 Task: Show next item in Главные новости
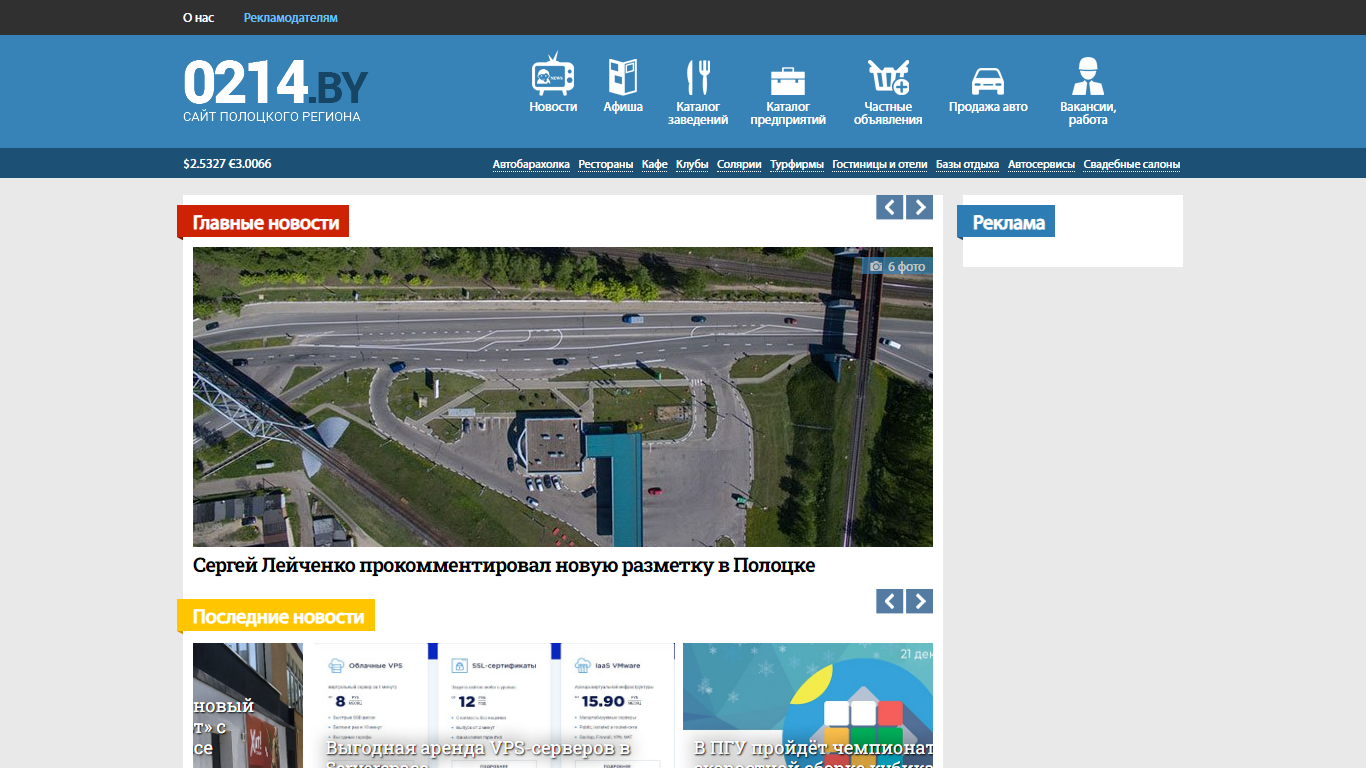[x=919, y=207]
